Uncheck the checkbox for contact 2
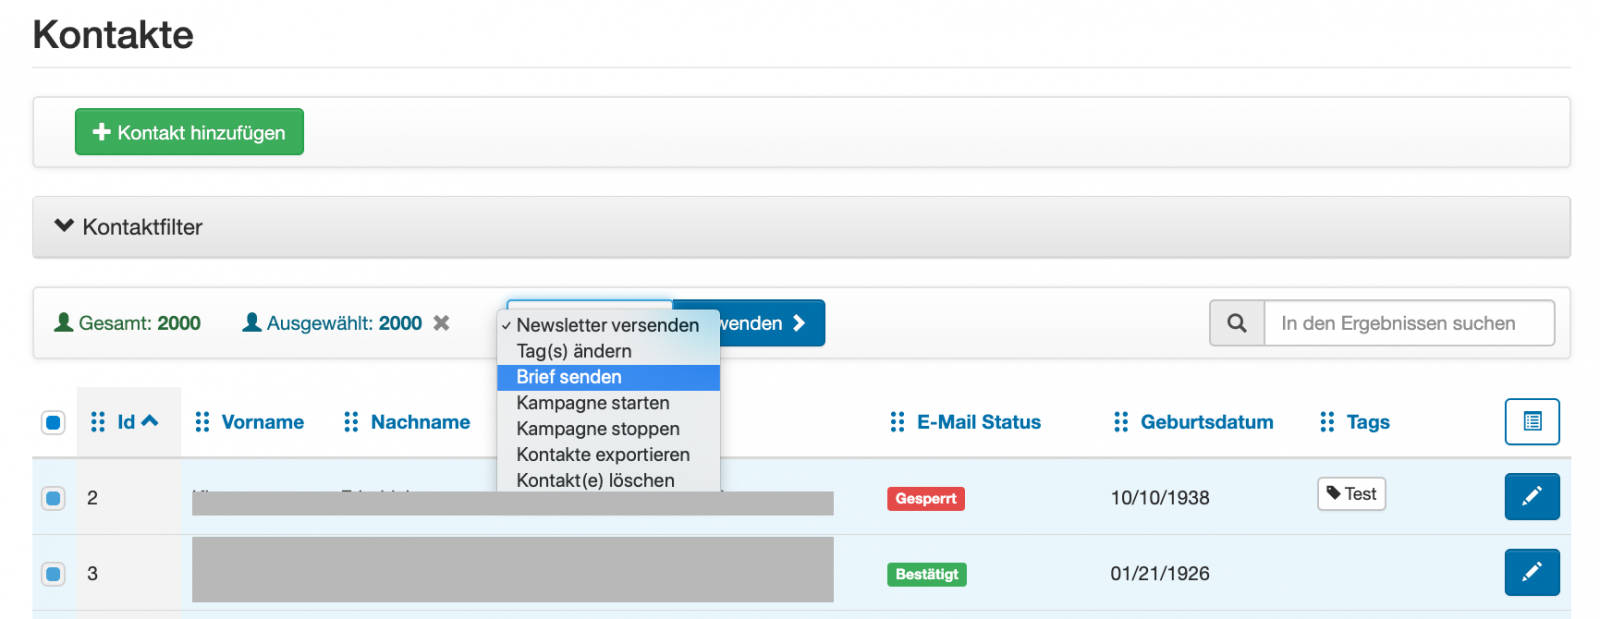Screen dimensions: 1600x619 54,498
